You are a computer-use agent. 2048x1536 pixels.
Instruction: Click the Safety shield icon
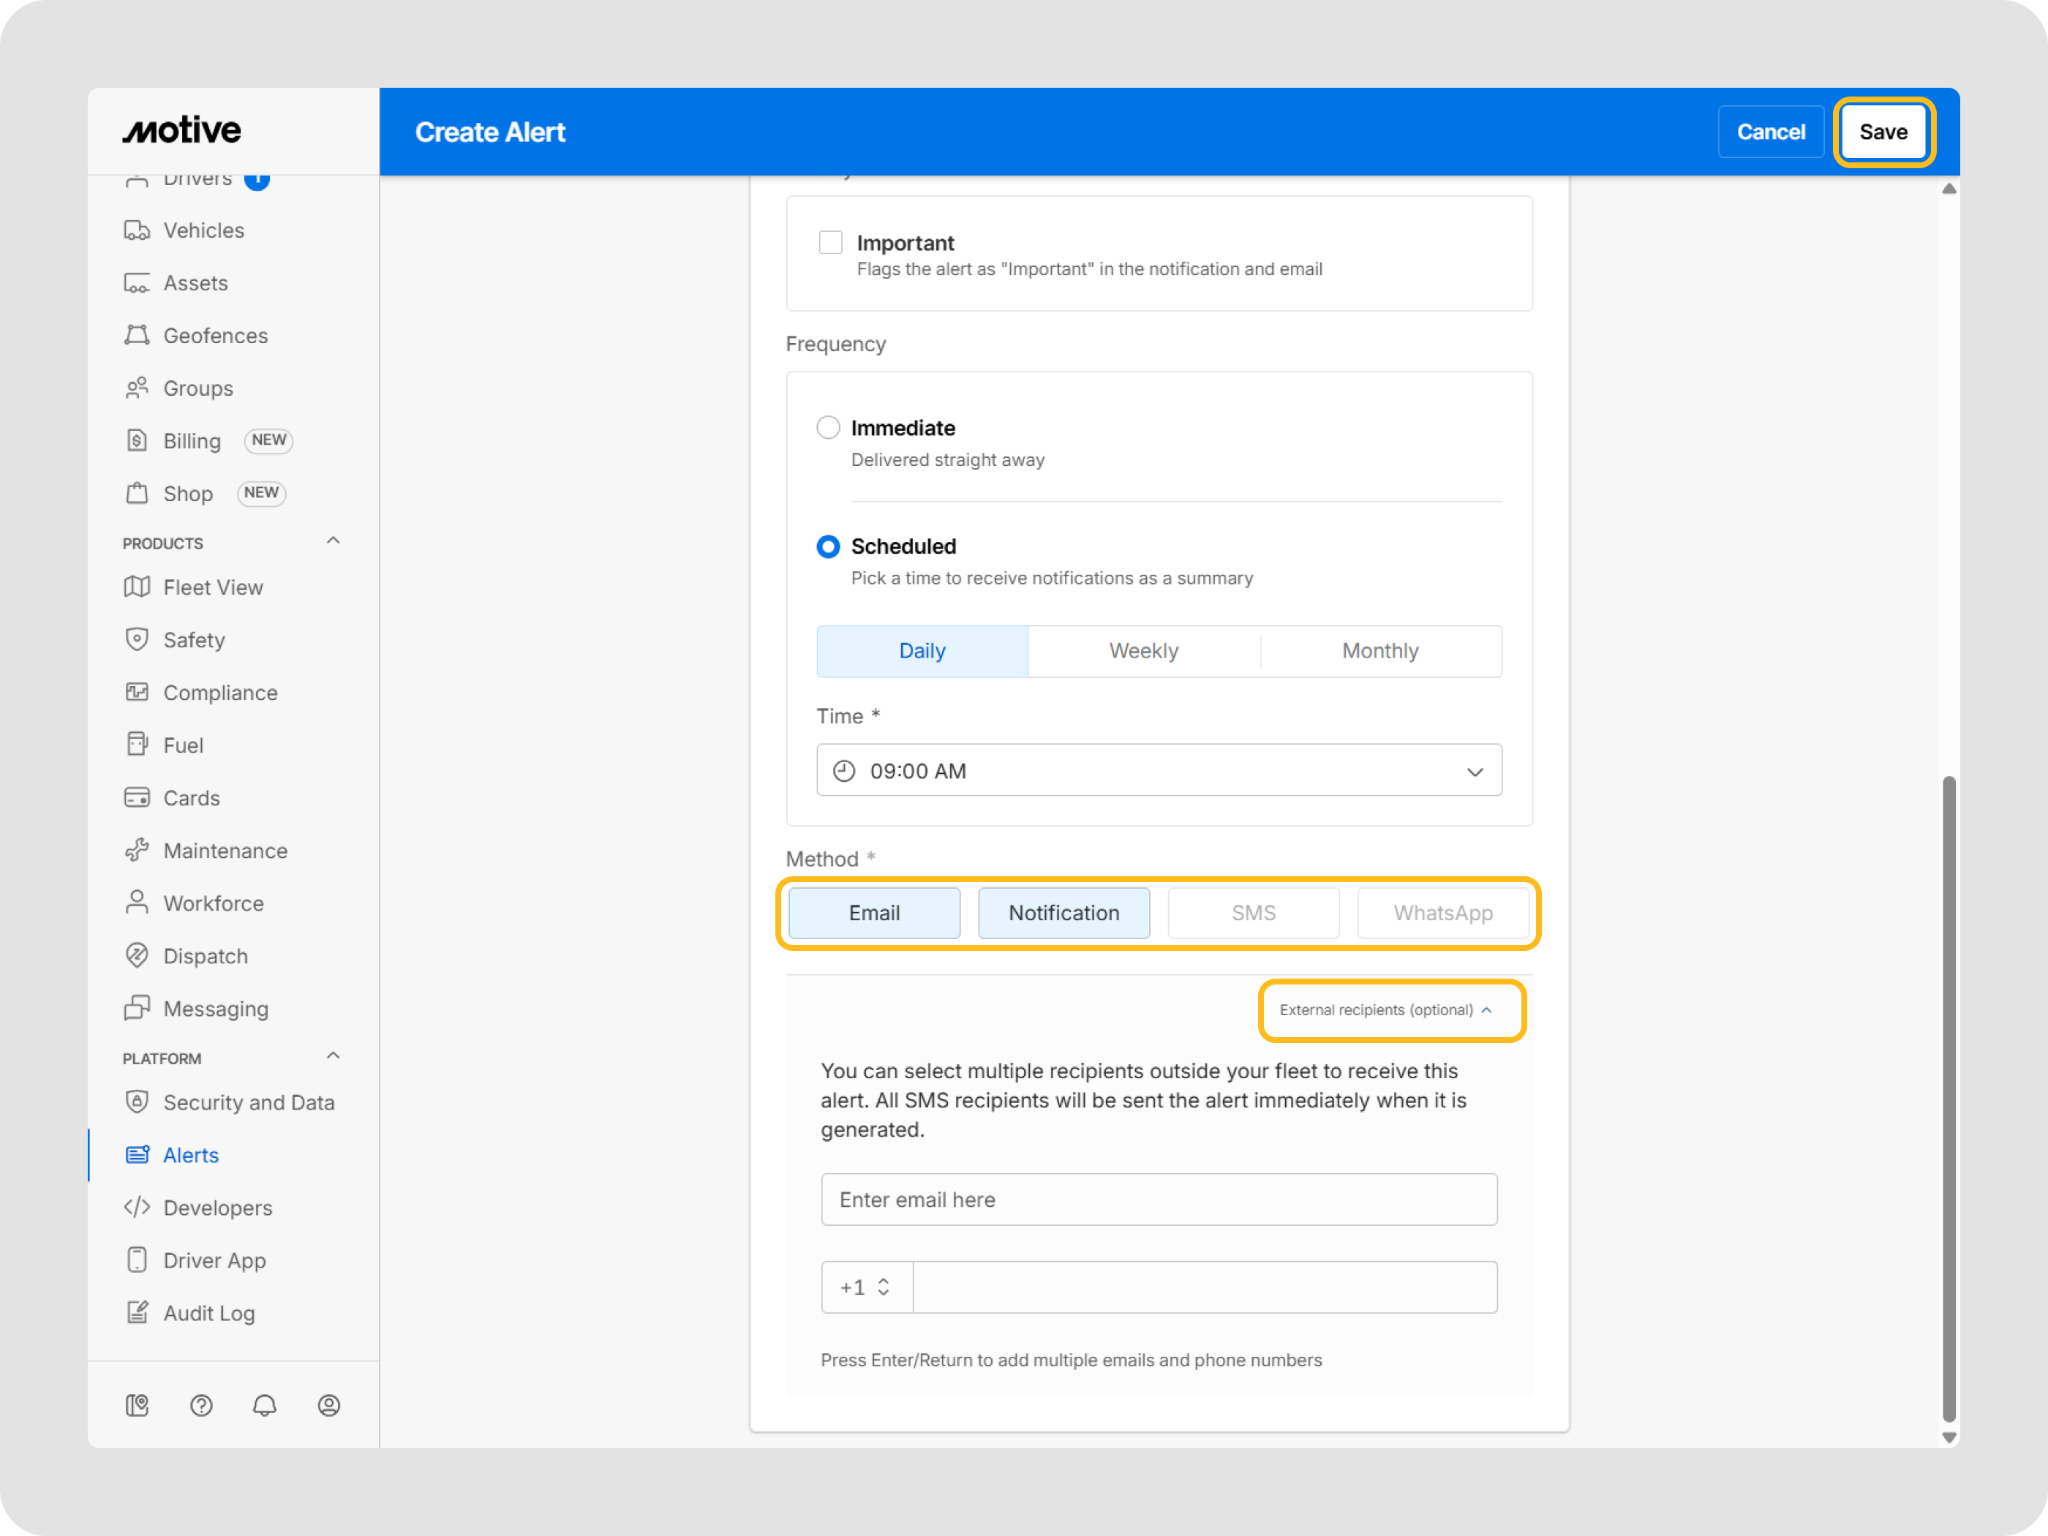click(x=137, y=639)
